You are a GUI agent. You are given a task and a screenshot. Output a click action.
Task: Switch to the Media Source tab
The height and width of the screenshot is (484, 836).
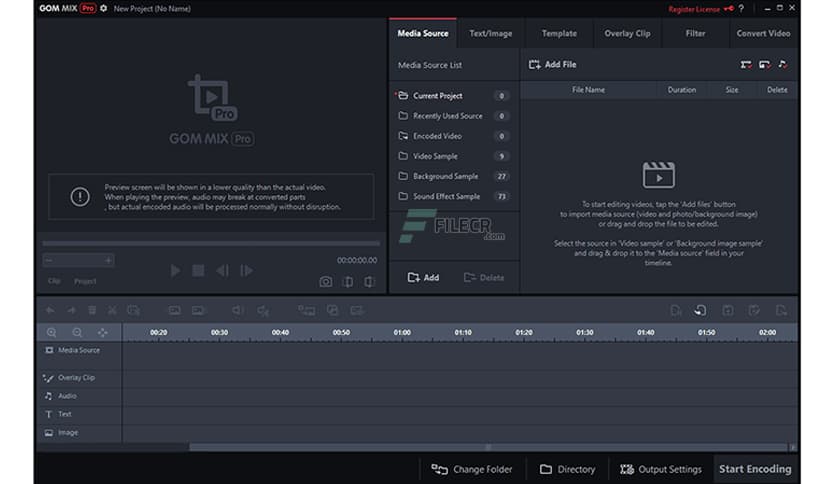tap(422, 33)
